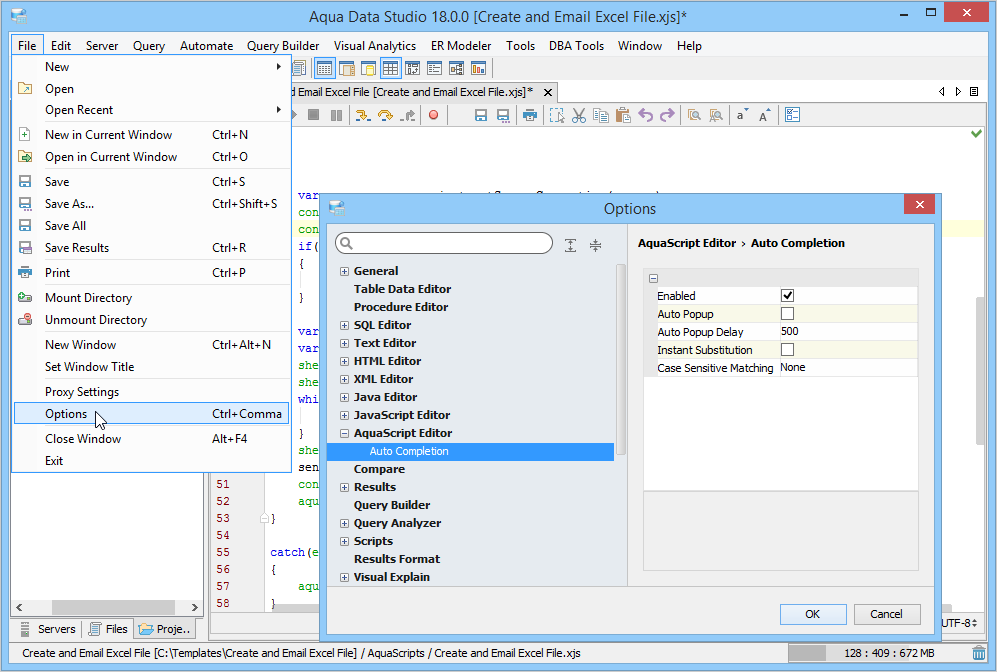
Task: Uncheck the Enabled checkbox
Action: point(787,296)
